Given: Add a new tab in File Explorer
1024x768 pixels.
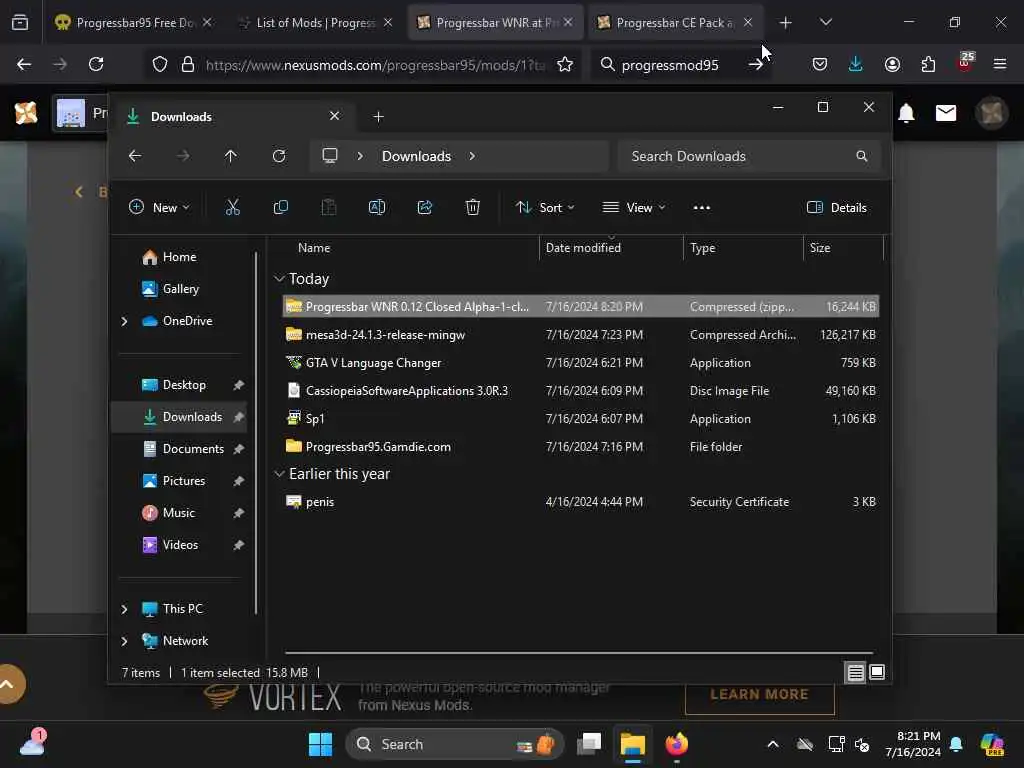Looking at the screenshot, I should [x=378, y=117].
